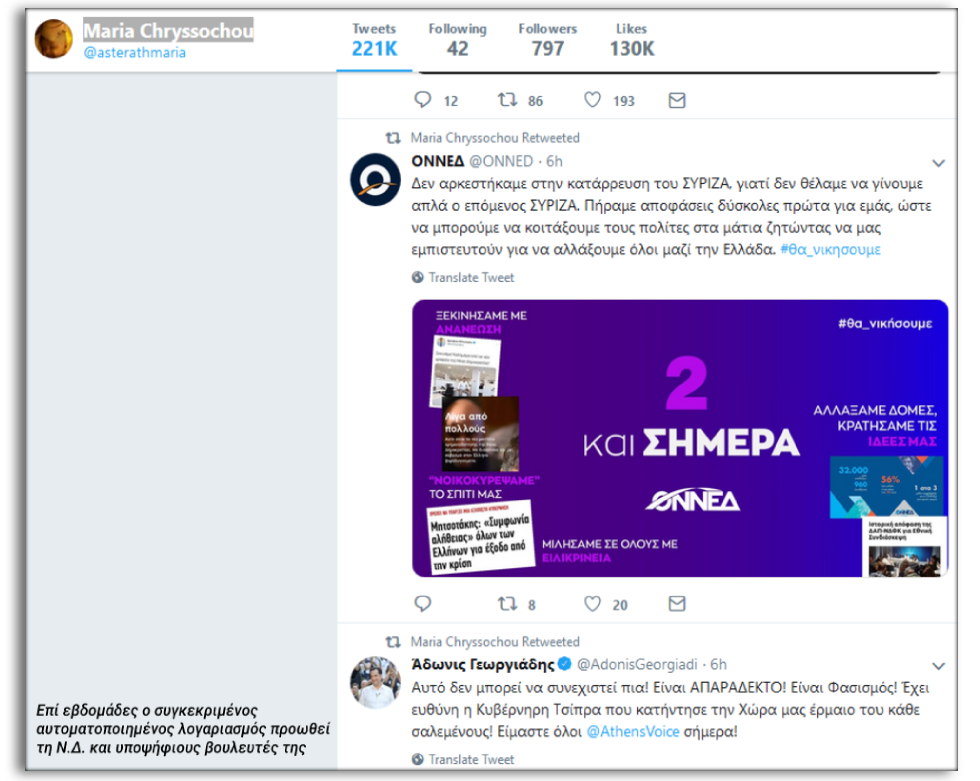Click retweet indicator icon above ΟΝΝΕΔ tweet
This screenshot has width=980, height=781.
click(392, 137)
